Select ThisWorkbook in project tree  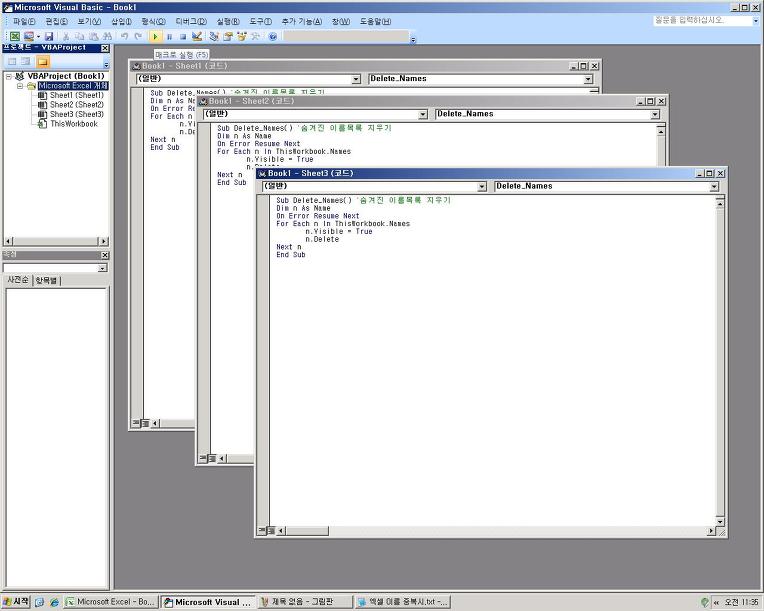pyautogui.click(x=73, y=124)
